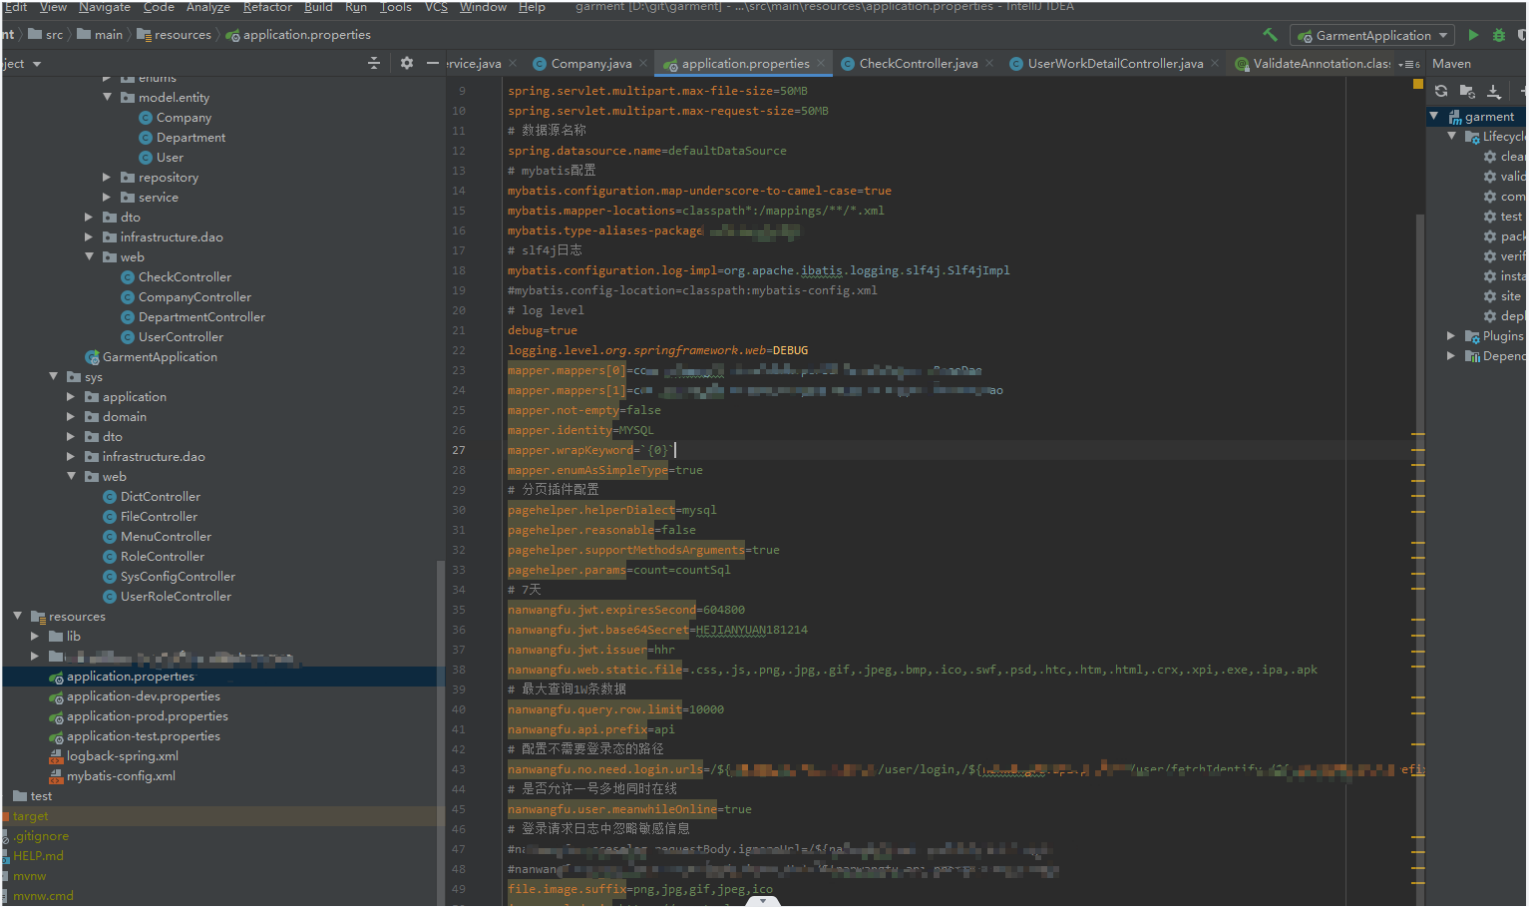
Task: Expand the domain package under sys
Action: (71, 417)
